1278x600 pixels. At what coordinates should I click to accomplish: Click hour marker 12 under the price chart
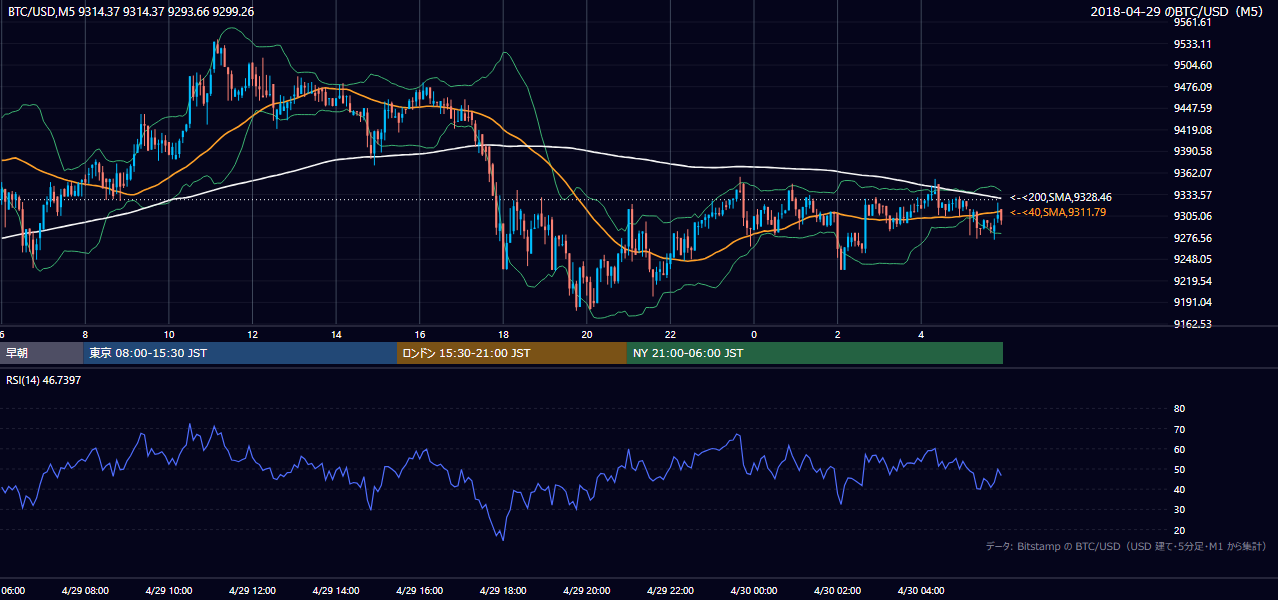[252, 334]
